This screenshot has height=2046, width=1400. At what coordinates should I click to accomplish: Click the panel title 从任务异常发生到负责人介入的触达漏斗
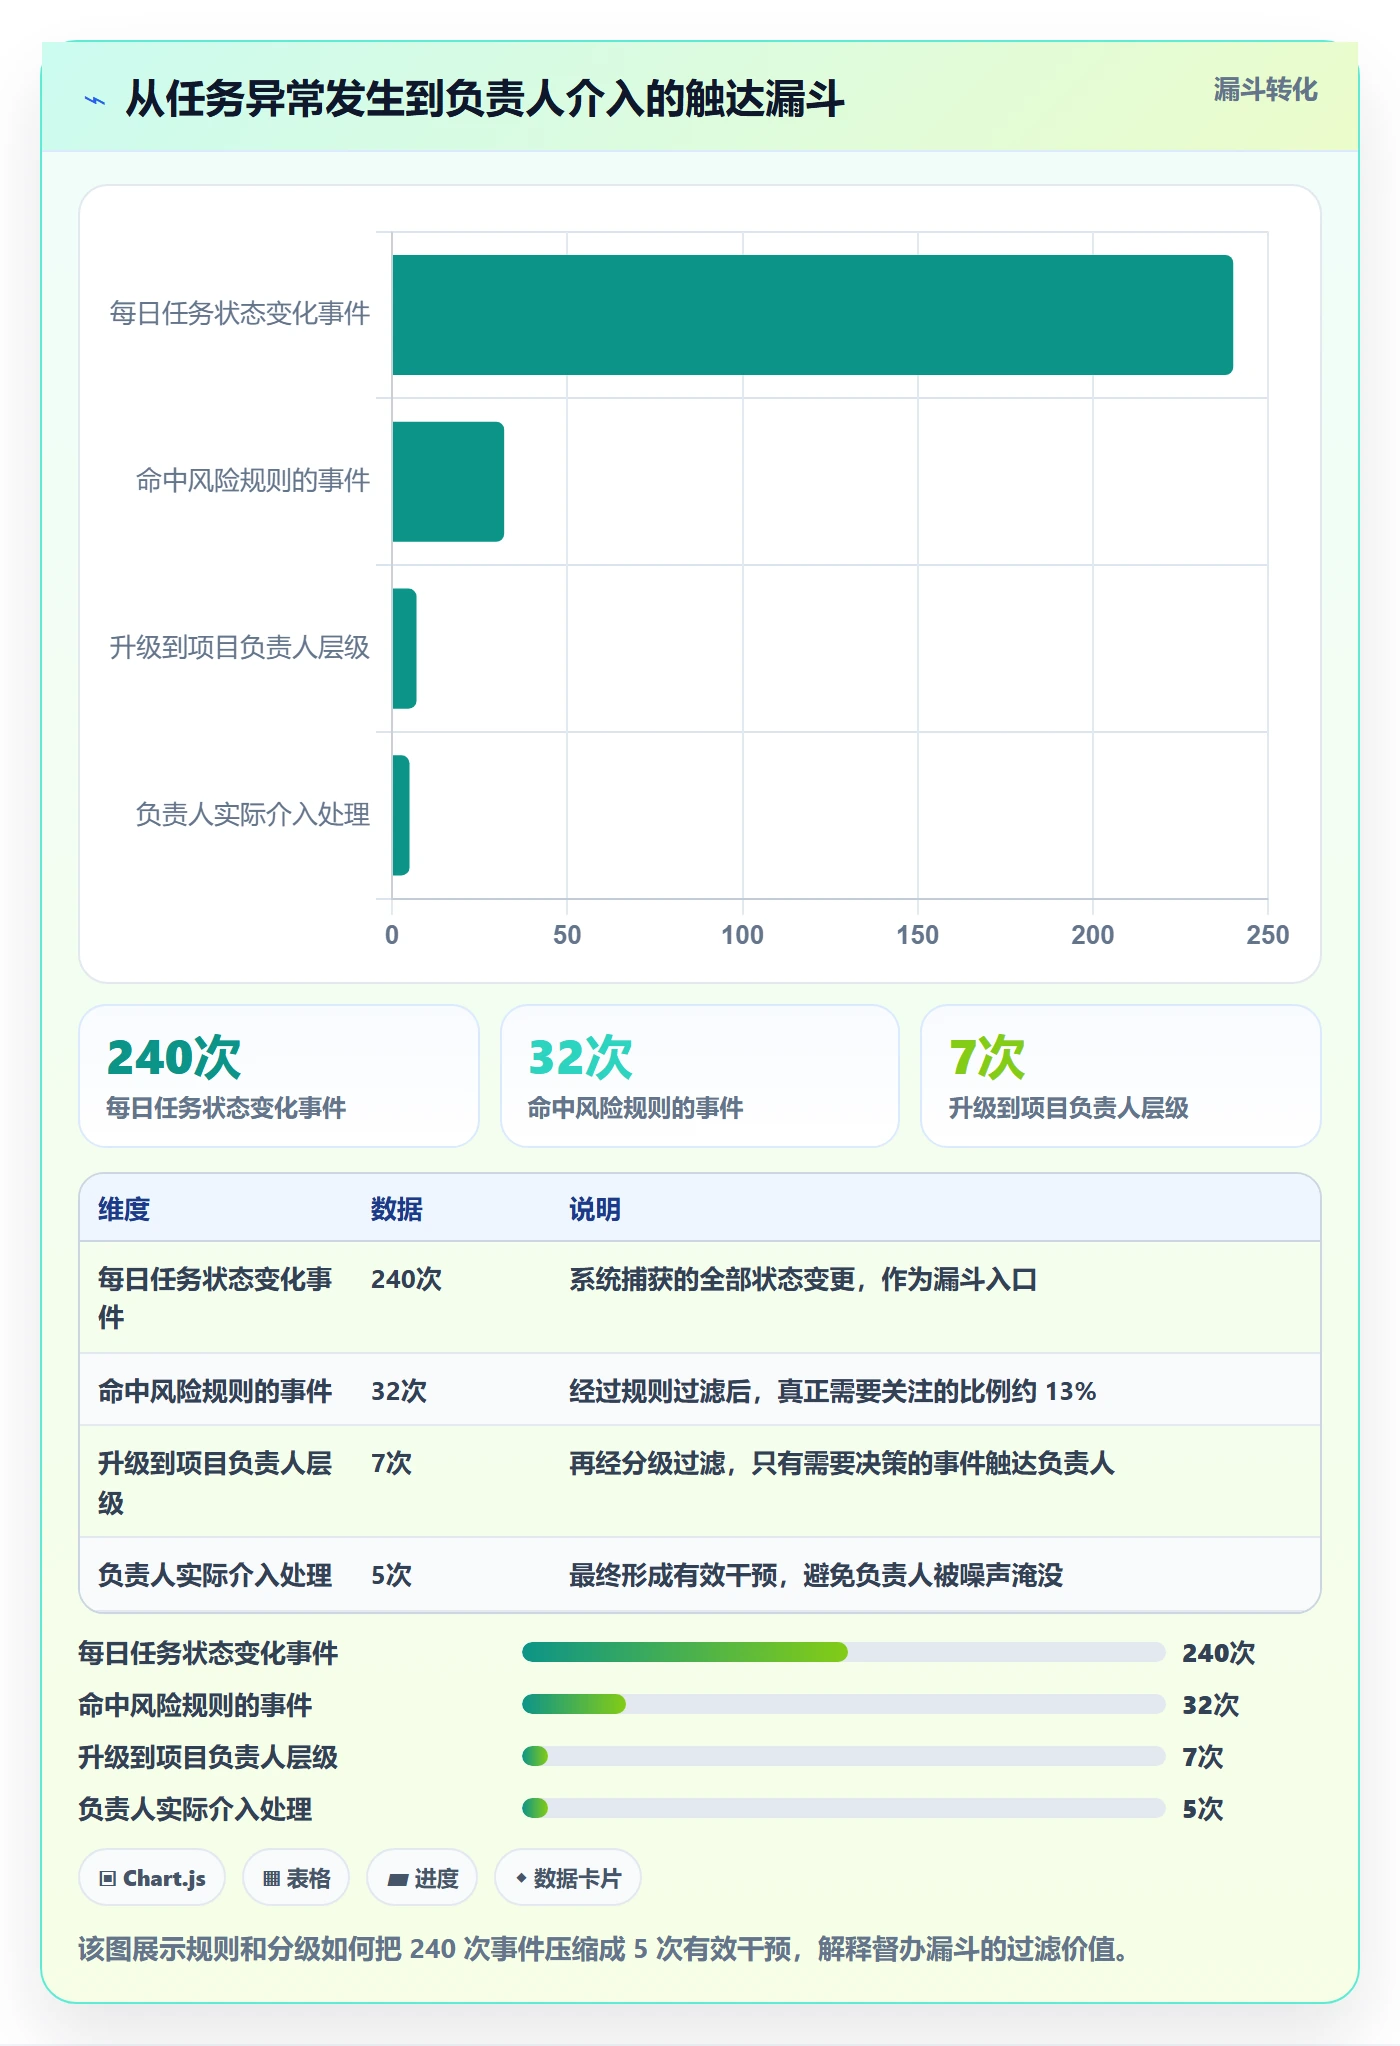tap(485, 99)
